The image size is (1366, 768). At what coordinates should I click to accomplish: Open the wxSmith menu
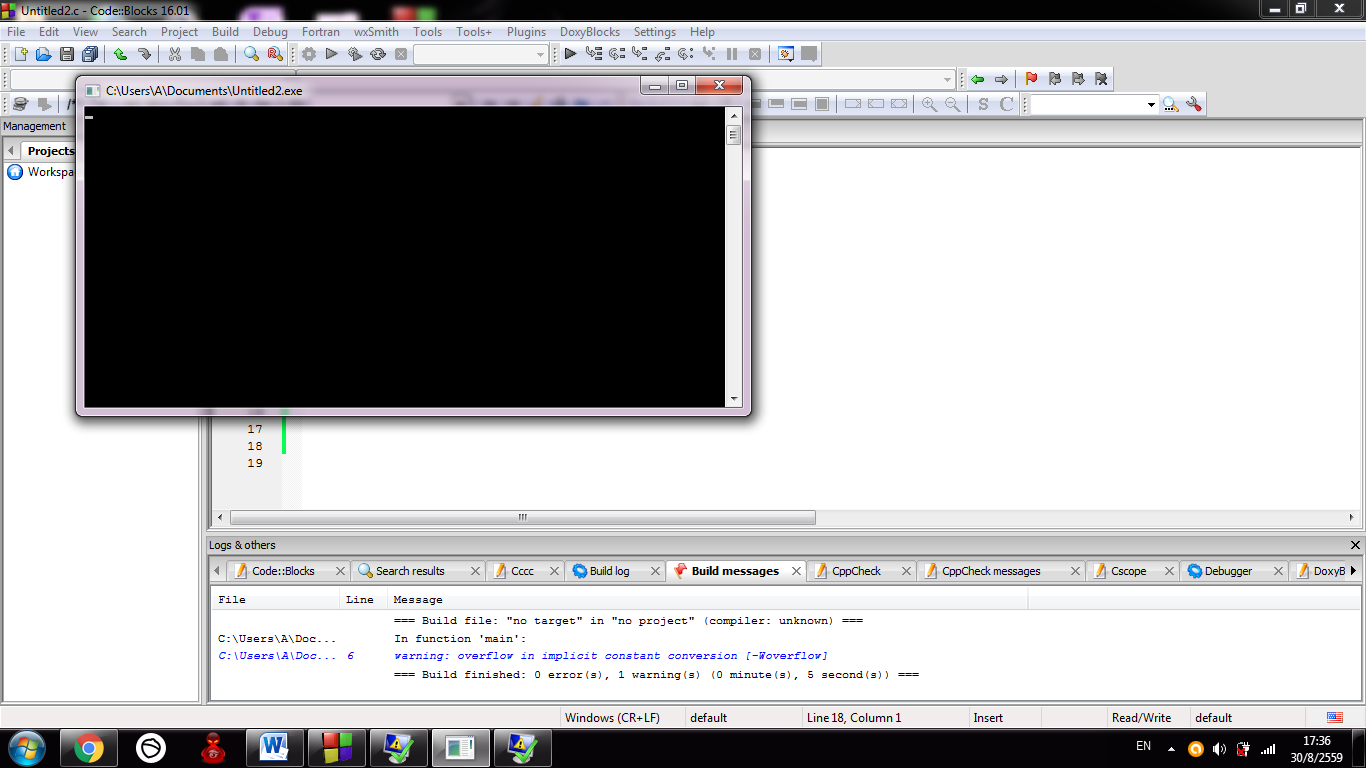pos(376,32)
